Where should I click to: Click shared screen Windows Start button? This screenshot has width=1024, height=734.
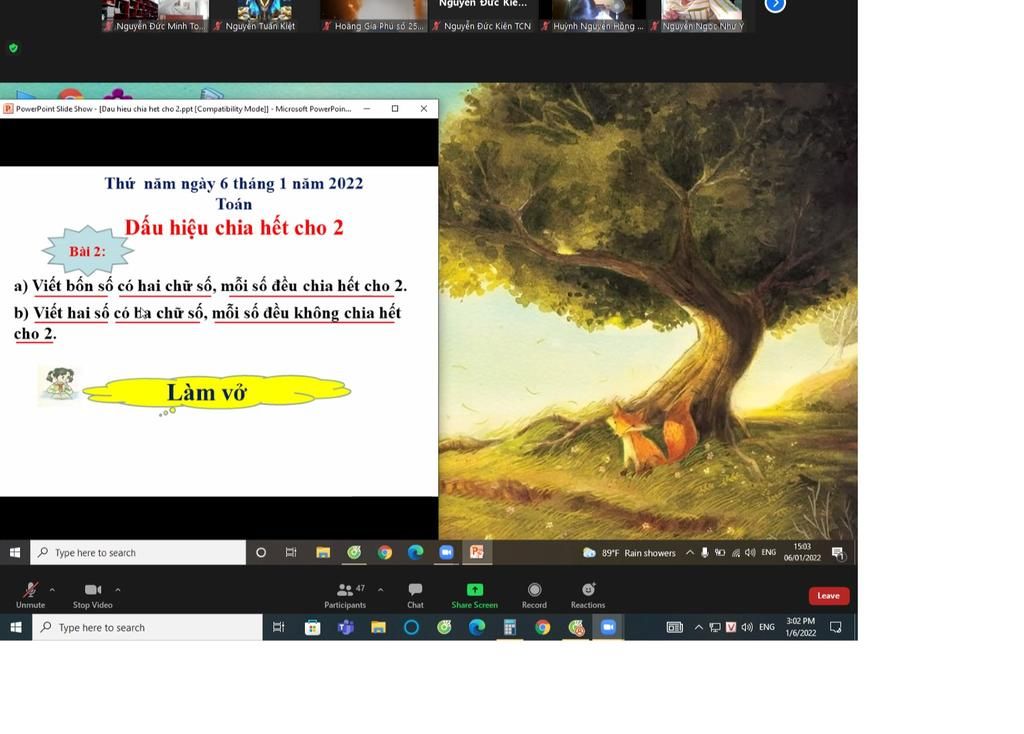coord(15,552)
